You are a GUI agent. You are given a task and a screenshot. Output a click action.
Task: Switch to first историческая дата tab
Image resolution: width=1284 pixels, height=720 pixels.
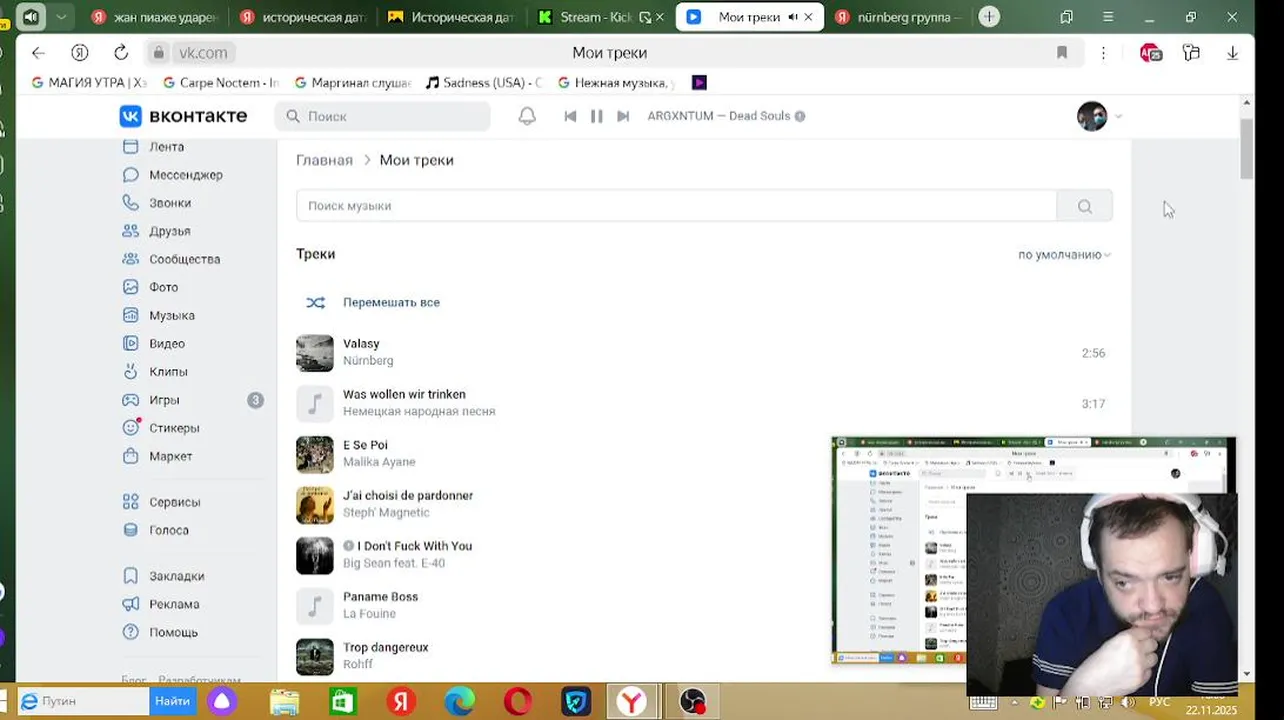(303, 17)
